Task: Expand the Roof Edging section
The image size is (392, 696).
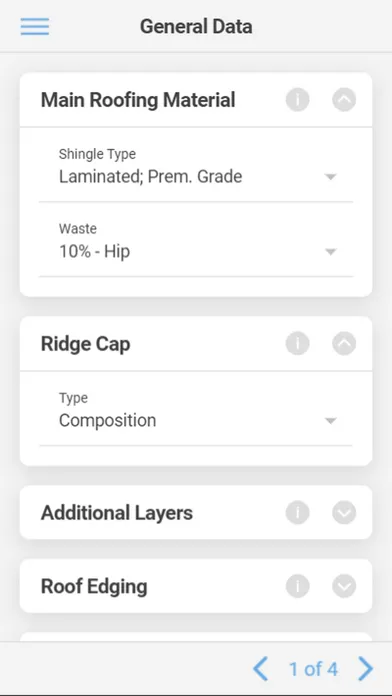Action: (344, 586)
